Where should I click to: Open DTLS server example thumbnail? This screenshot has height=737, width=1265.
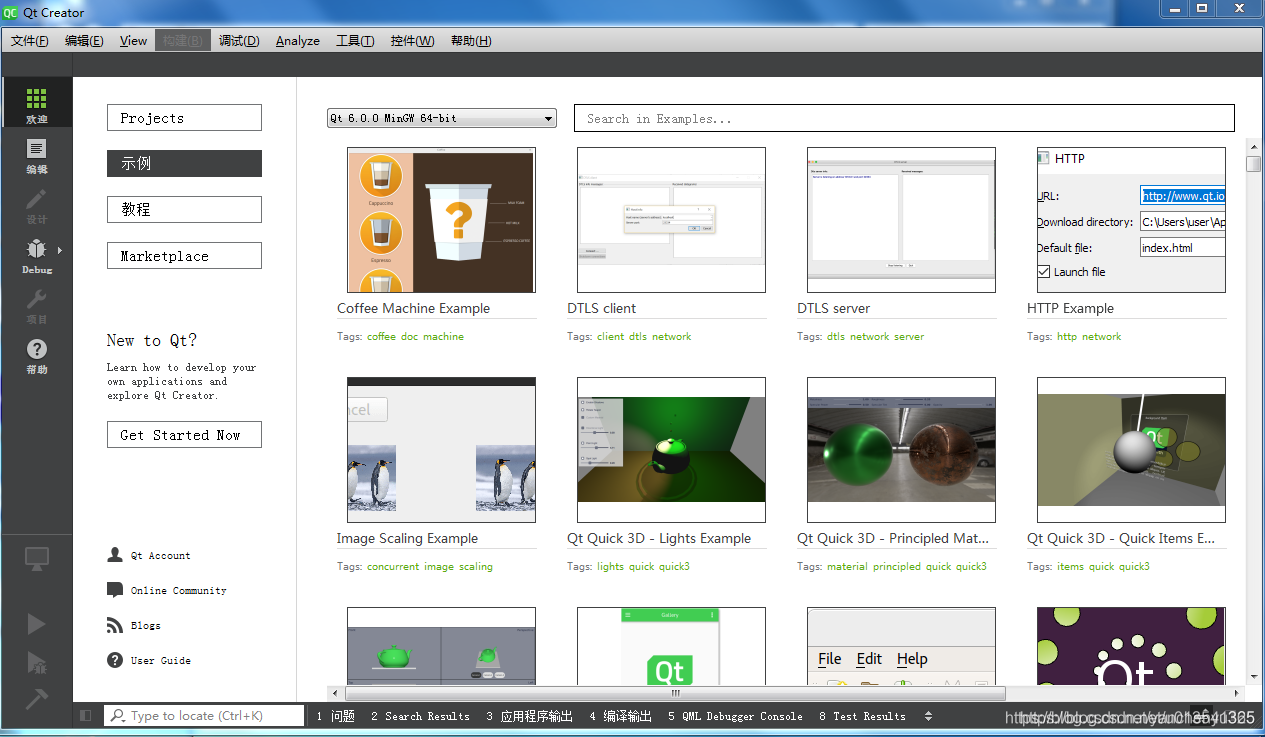coord(901,220)
